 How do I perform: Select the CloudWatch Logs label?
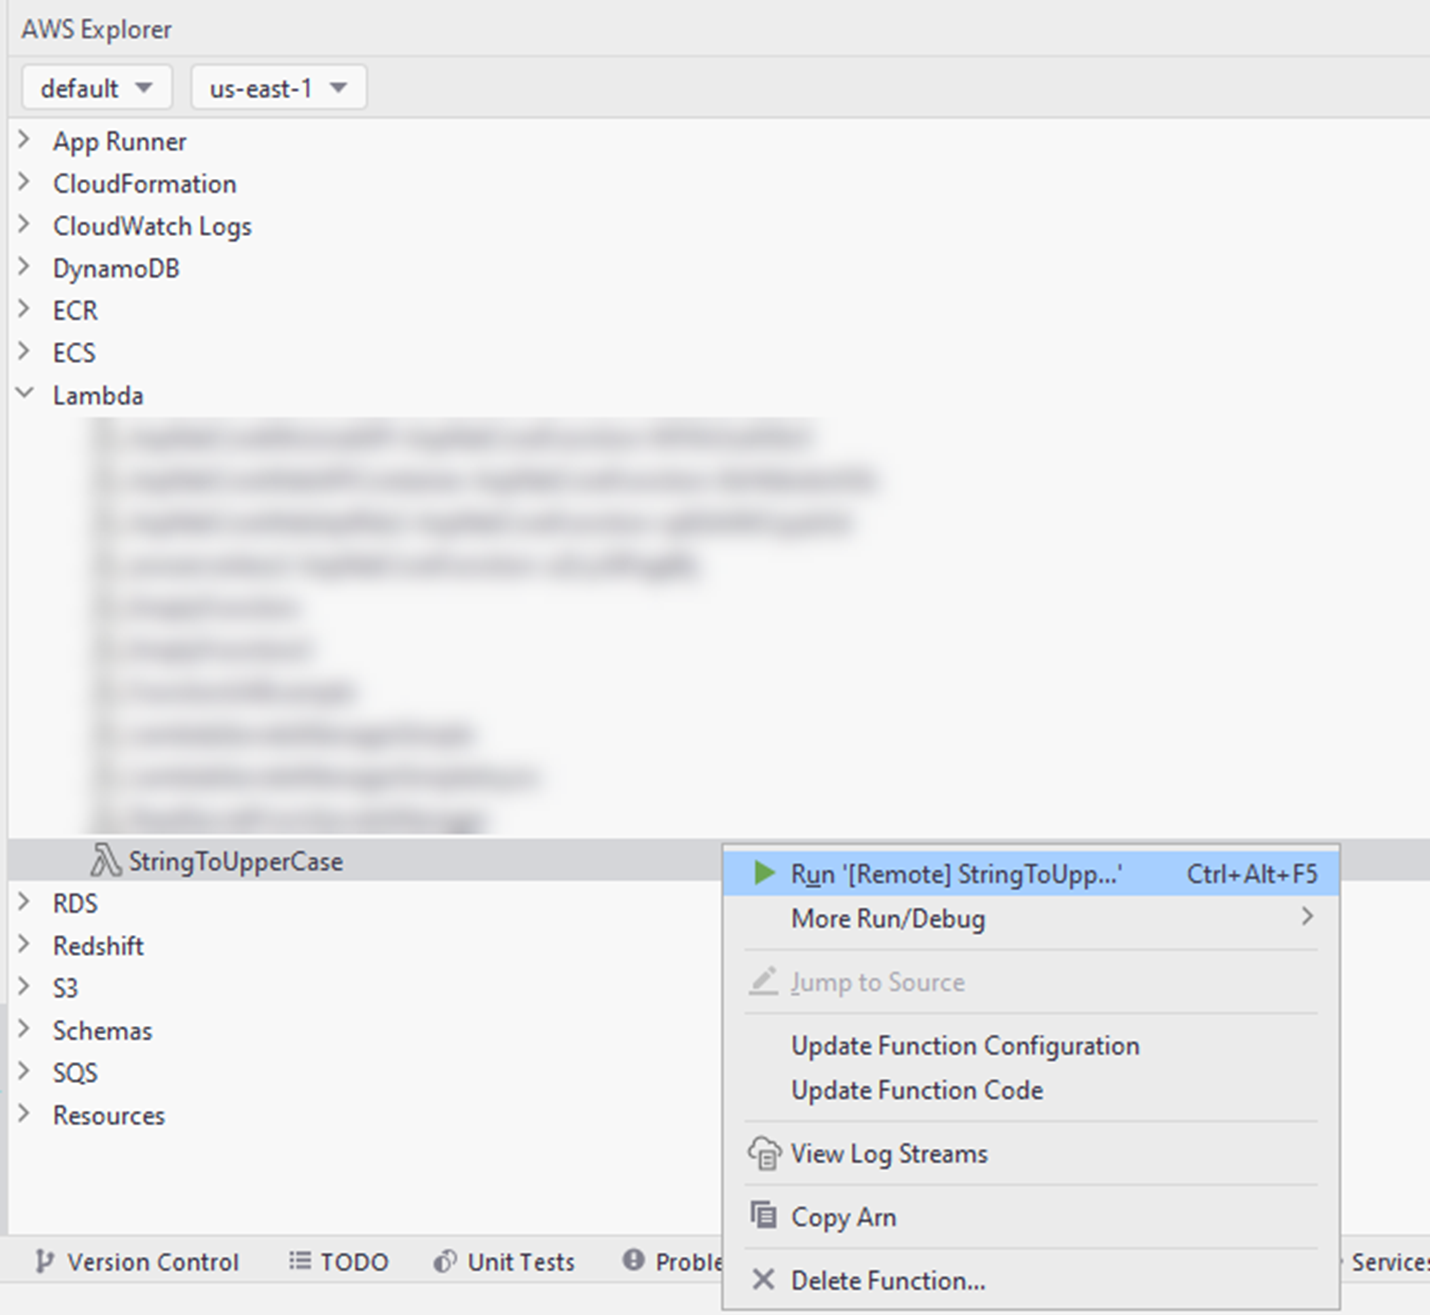(152, 227)
